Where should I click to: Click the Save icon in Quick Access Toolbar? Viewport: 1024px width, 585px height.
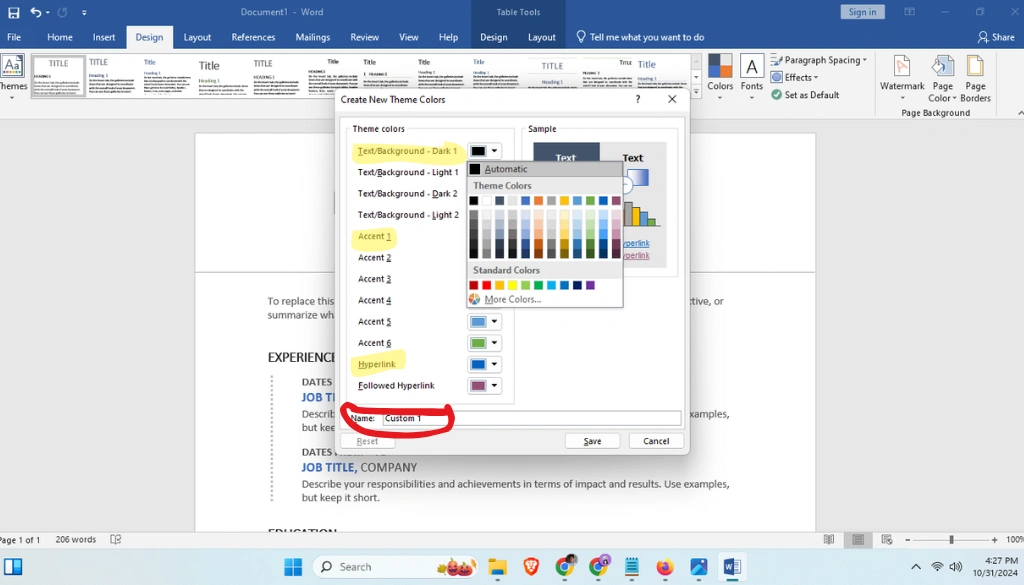tap(13, 12)
